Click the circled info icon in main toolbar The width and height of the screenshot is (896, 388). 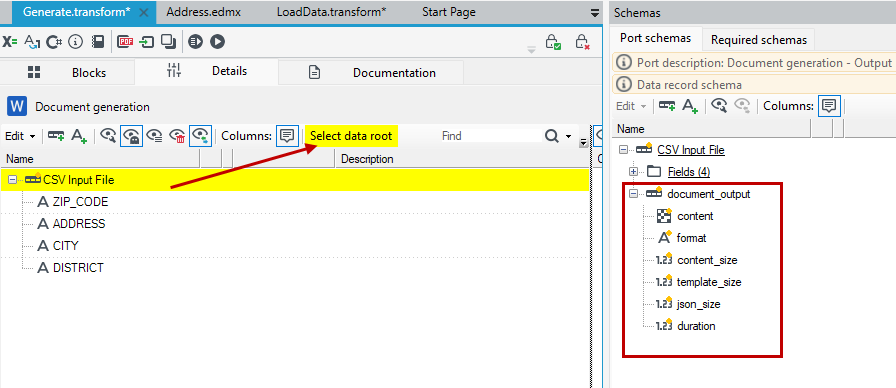point(75,42)
